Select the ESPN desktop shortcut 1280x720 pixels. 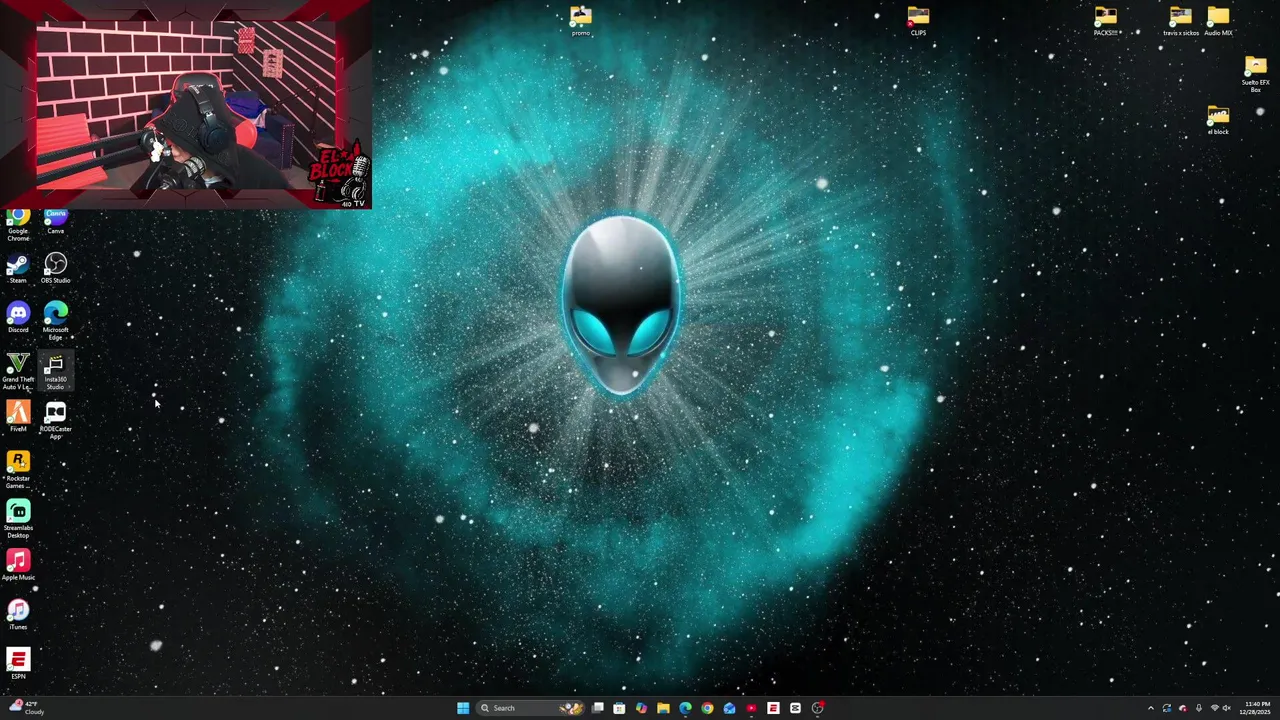tap(18, 664)
